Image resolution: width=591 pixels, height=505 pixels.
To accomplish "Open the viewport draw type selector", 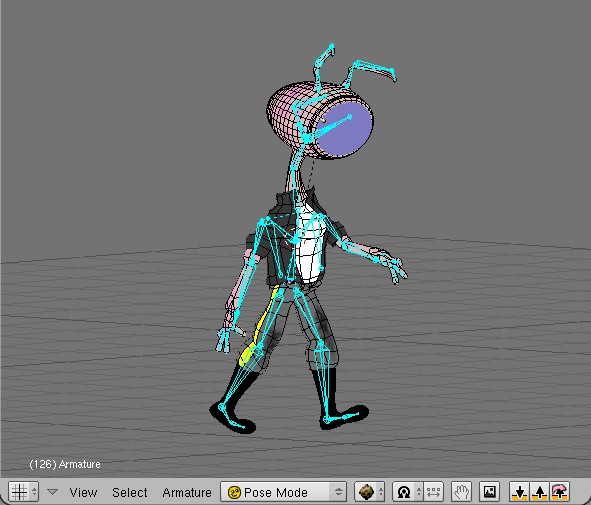I will 366,492.
